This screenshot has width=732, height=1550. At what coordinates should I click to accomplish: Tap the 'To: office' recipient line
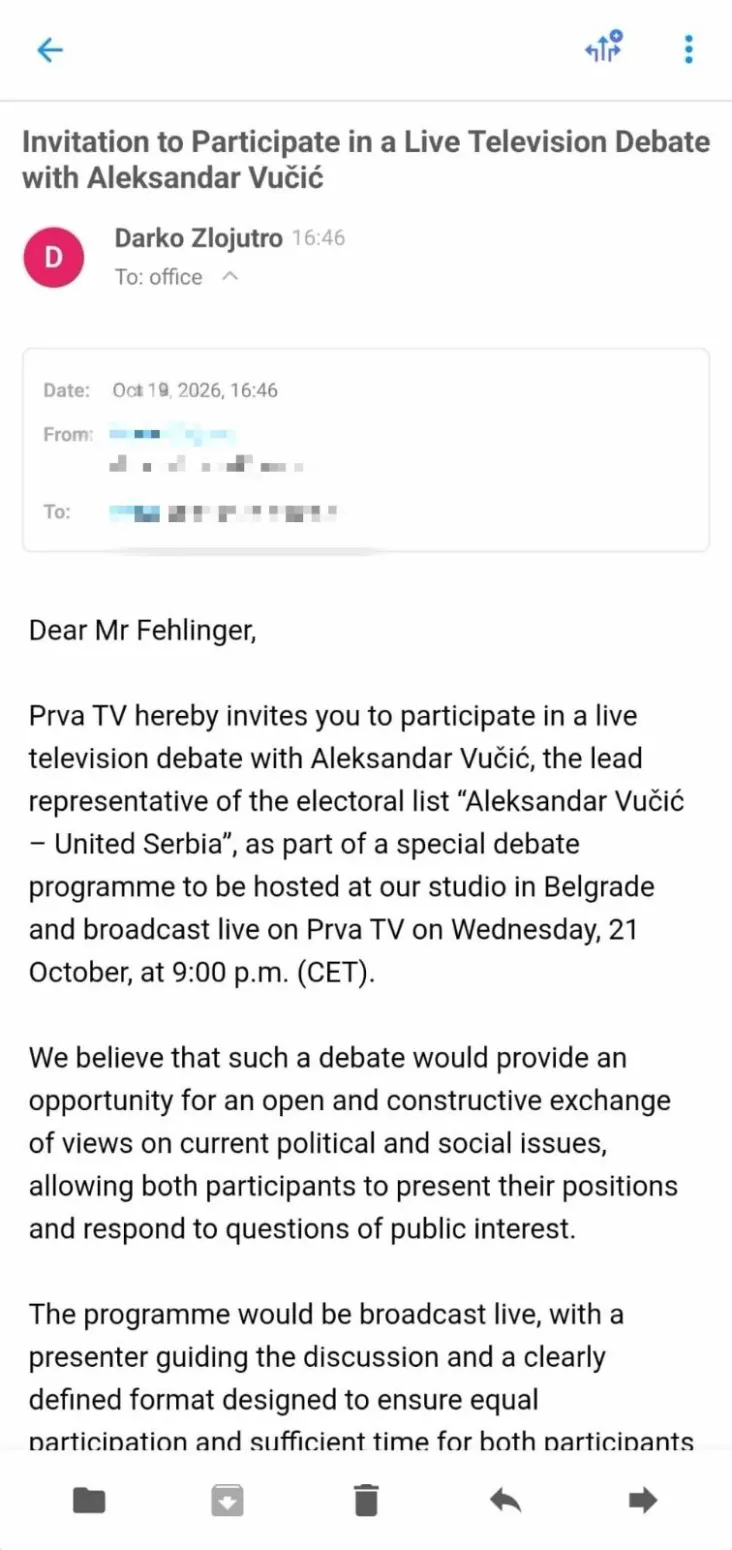pos(158,277)
